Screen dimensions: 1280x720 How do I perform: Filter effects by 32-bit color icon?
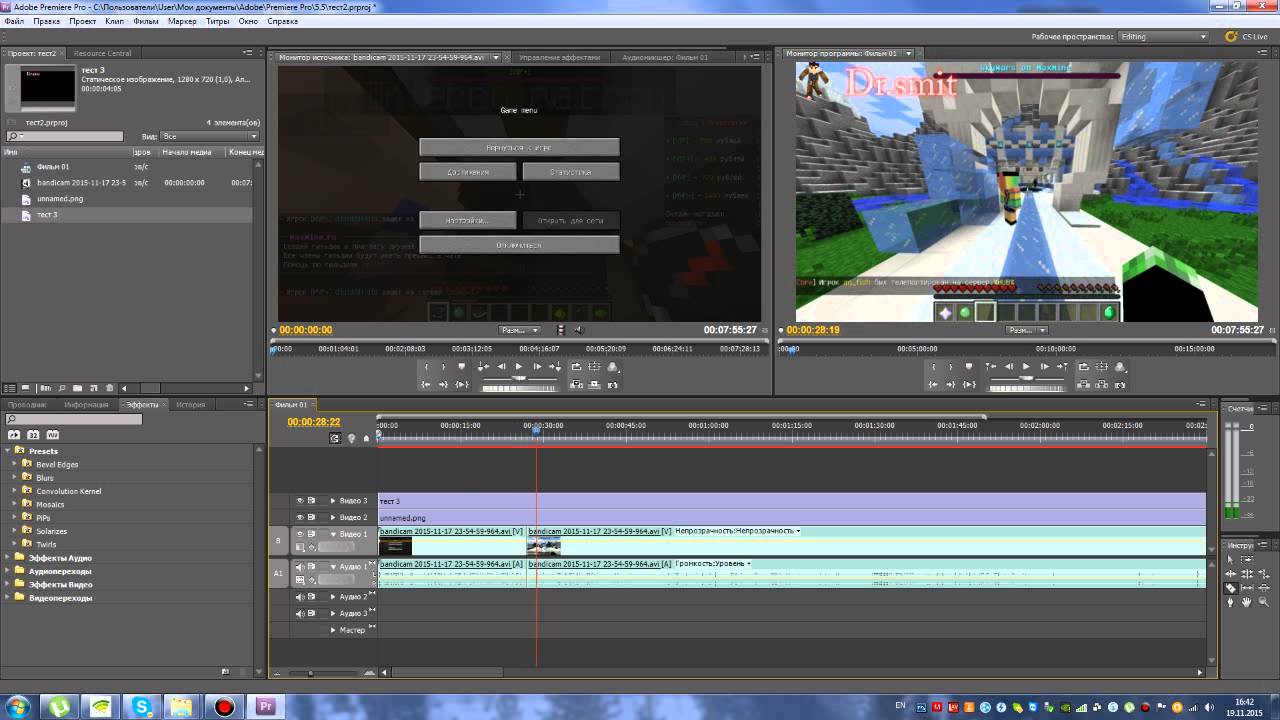click(33, 435)
